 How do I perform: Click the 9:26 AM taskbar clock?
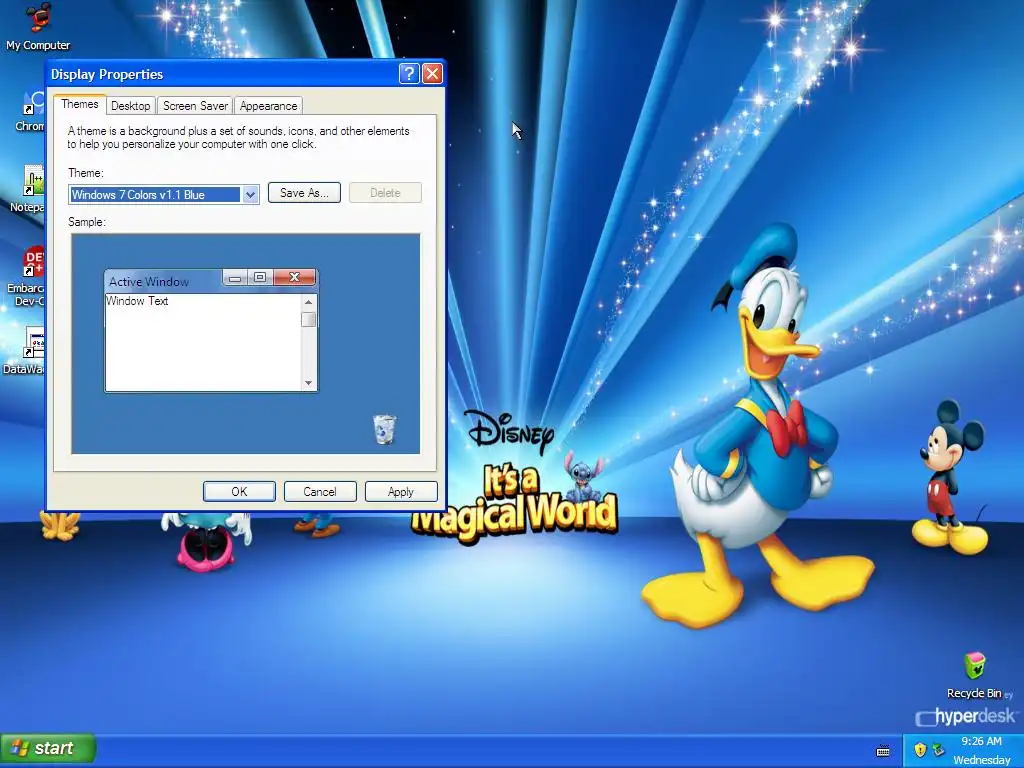pos(981,741)
